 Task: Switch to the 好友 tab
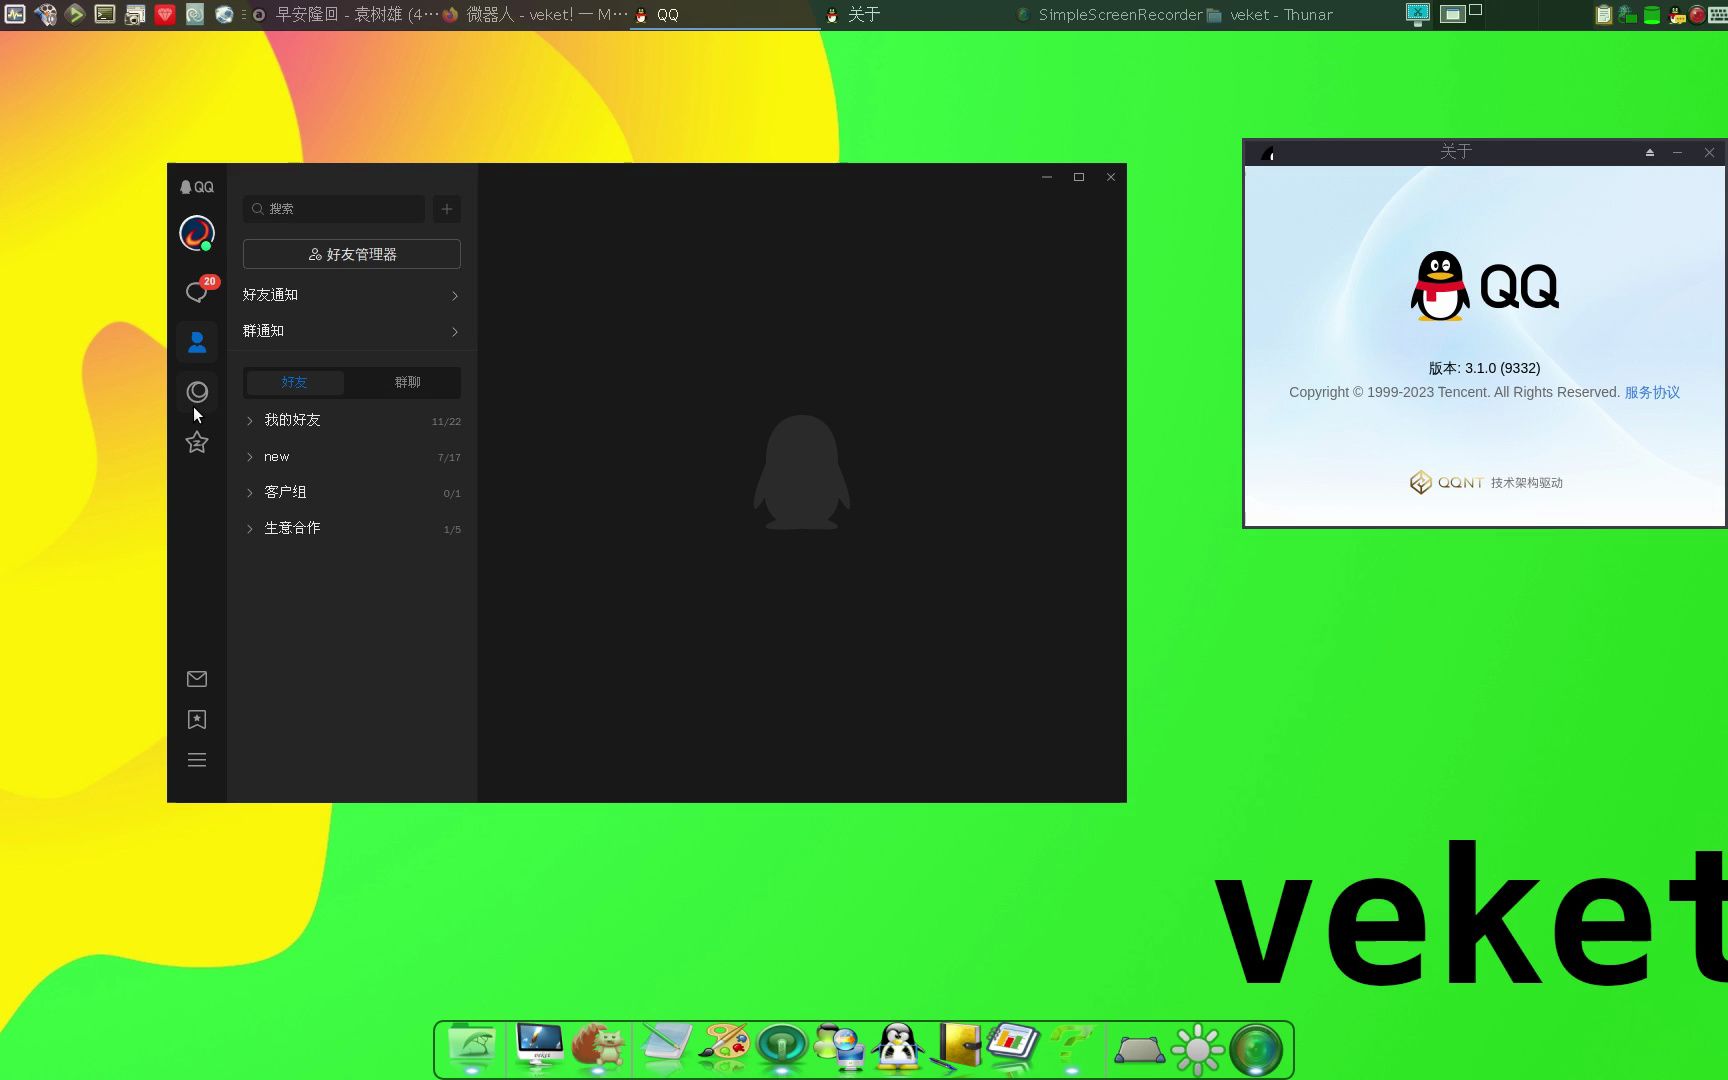(295, 382)
